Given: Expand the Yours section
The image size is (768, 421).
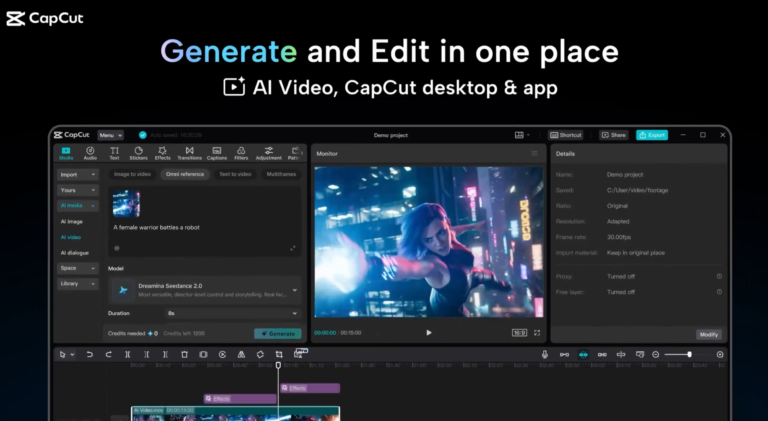Looking at the screenshot, I should 77,190.
